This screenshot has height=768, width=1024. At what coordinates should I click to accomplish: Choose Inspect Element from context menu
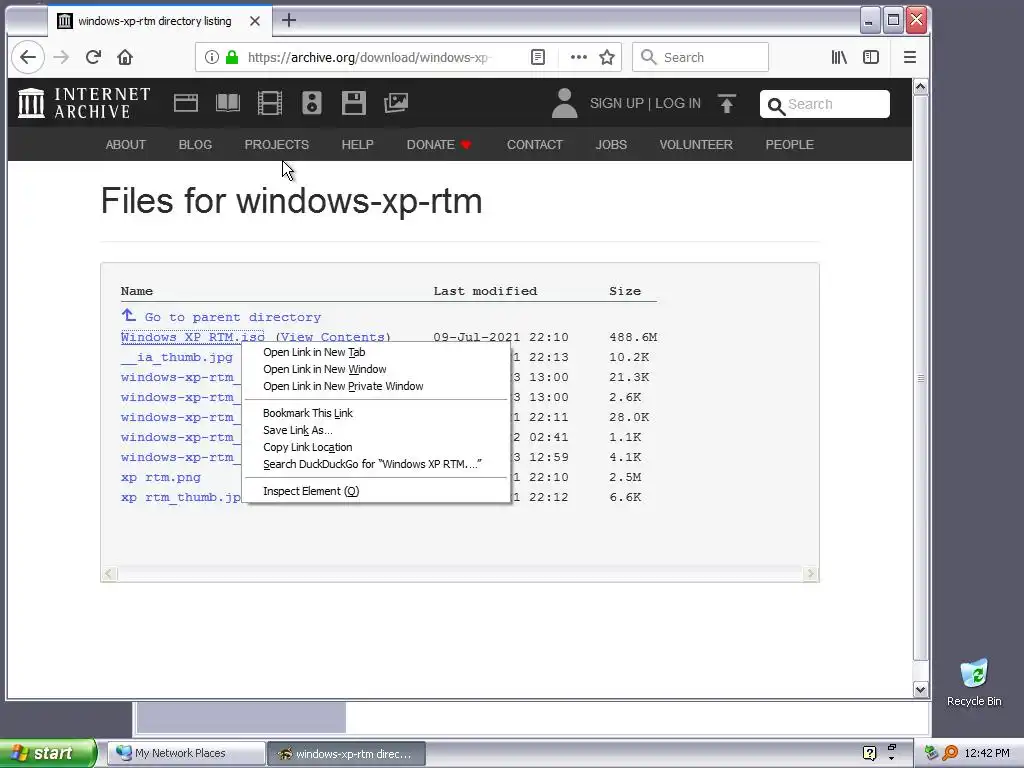coord(376,491)
